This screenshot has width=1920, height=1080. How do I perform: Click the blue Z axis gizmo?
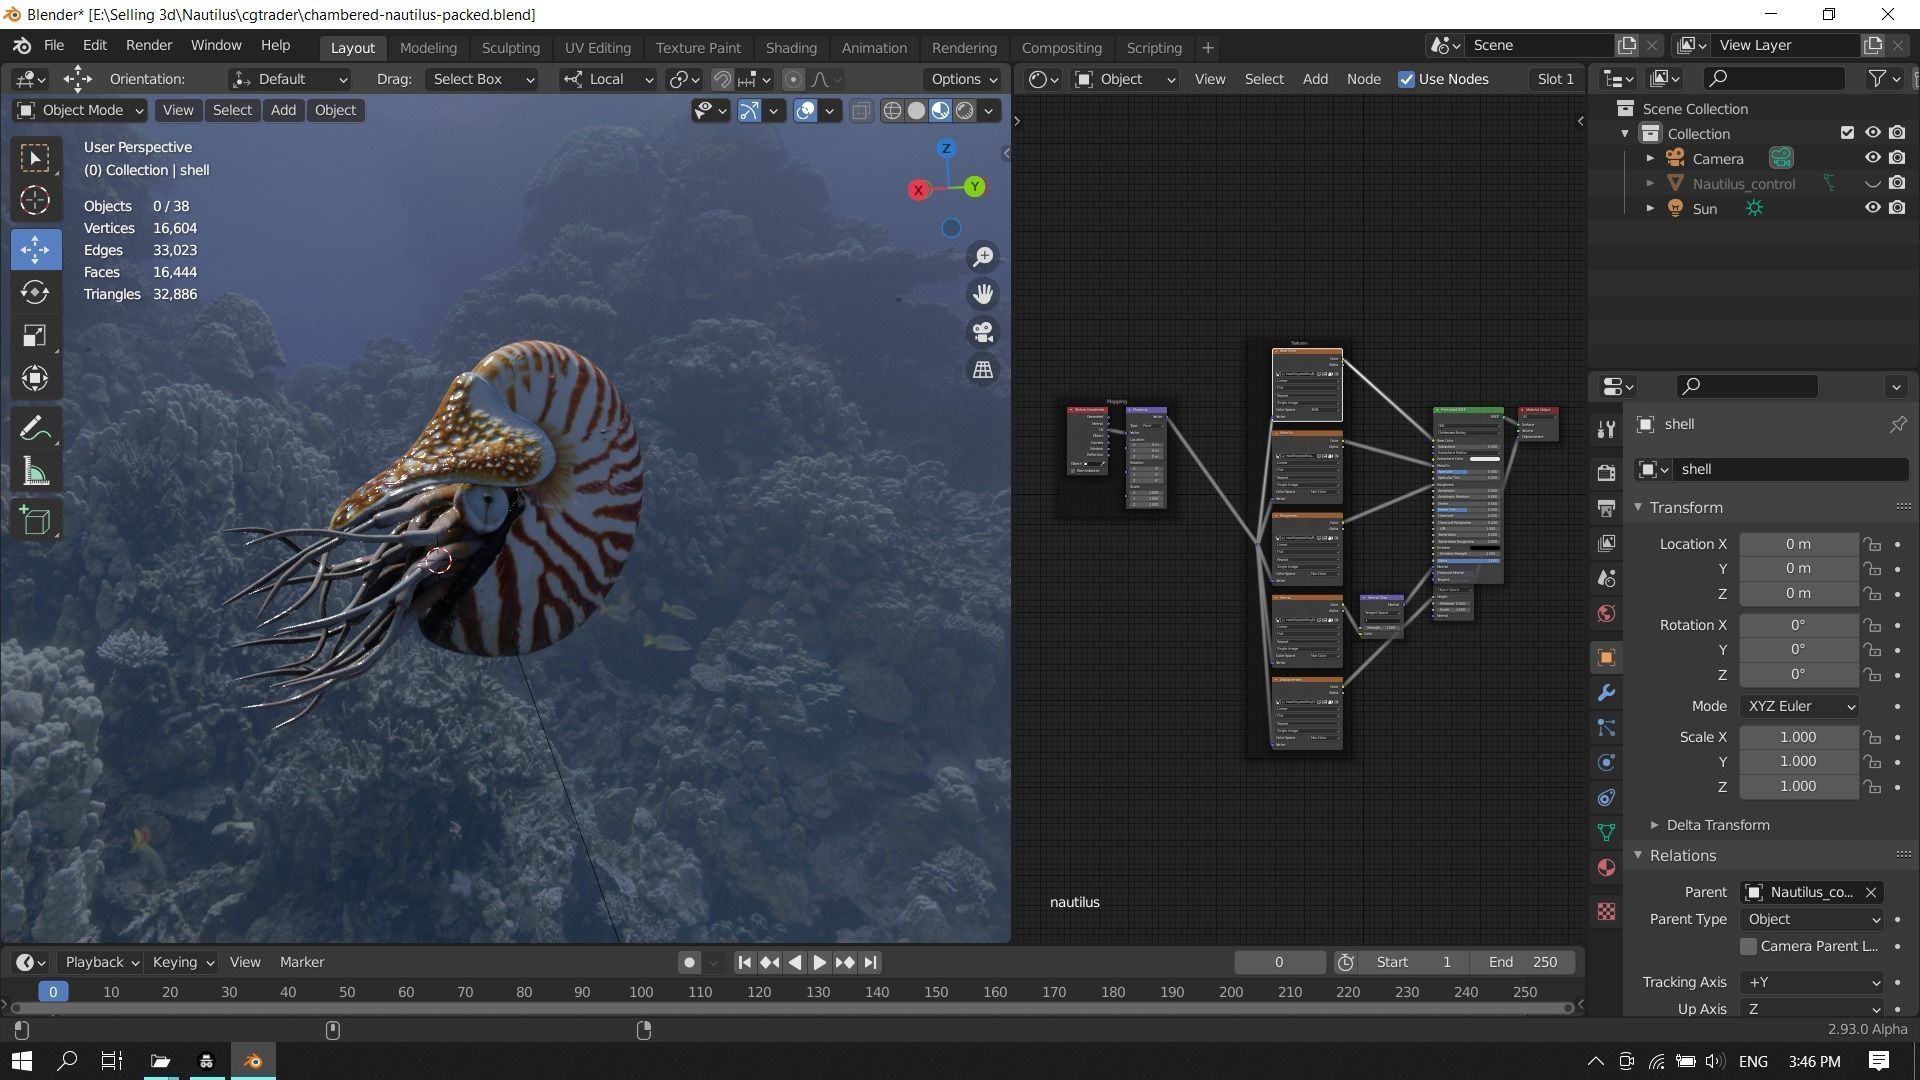(x=946, y=148)
